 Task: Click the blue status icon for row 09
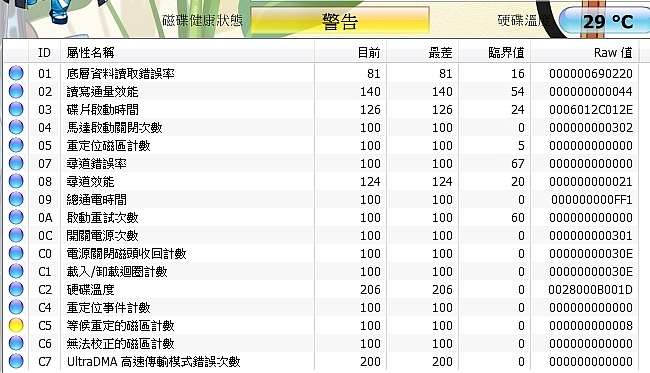coord(16,199)
